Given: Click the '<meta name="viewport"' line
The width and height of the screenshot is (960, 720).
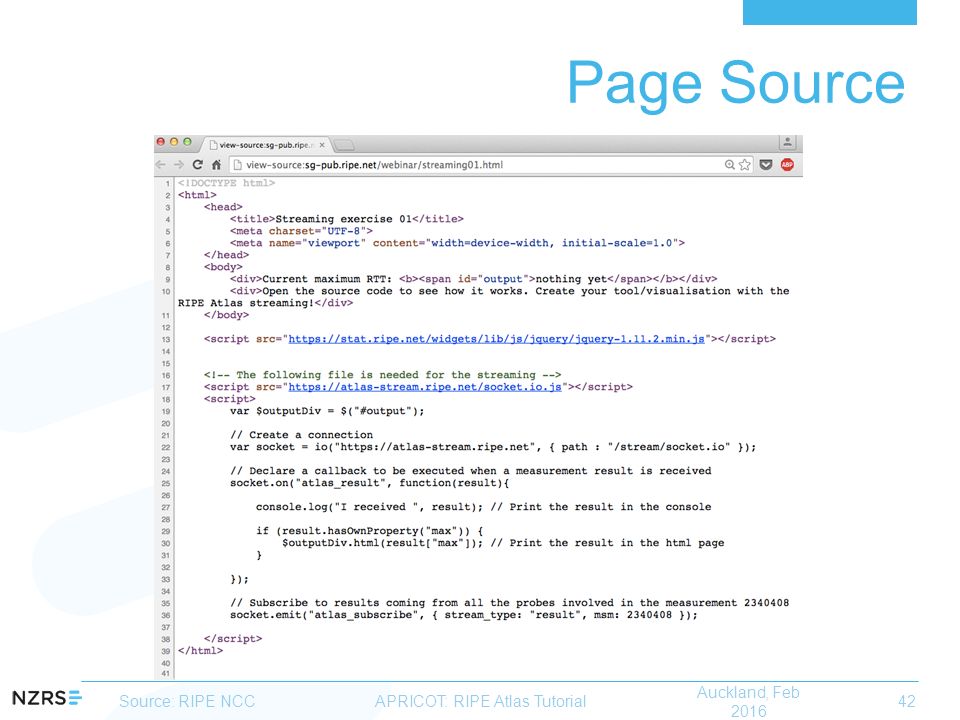Looking at the screenshot, I should 457,243.
